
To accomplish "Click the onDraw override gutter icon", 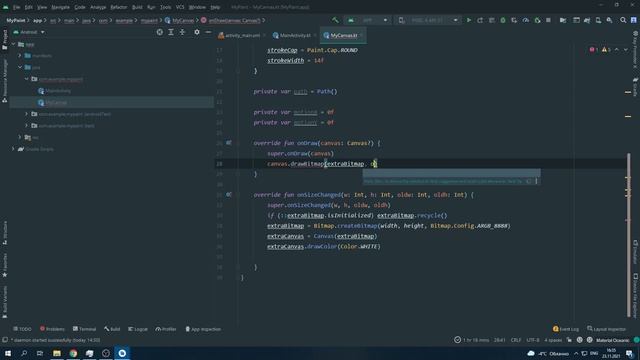I will pos(229,143).
